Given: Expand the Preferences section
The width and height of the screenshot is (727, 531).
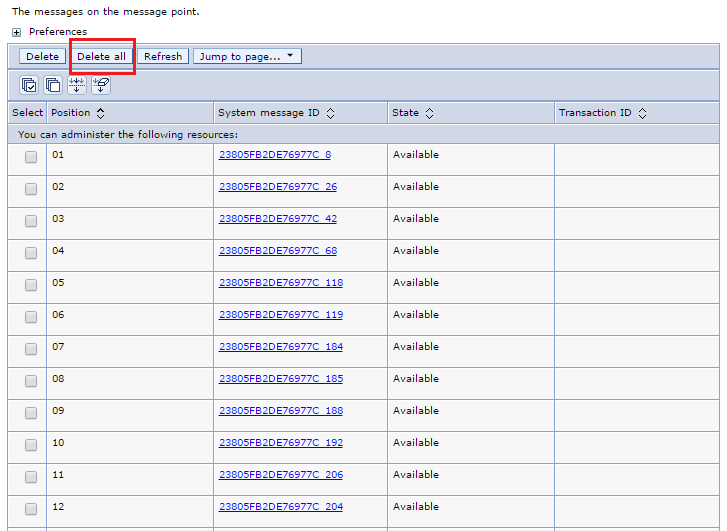Looking at the screenshot, I should point(17,32).
